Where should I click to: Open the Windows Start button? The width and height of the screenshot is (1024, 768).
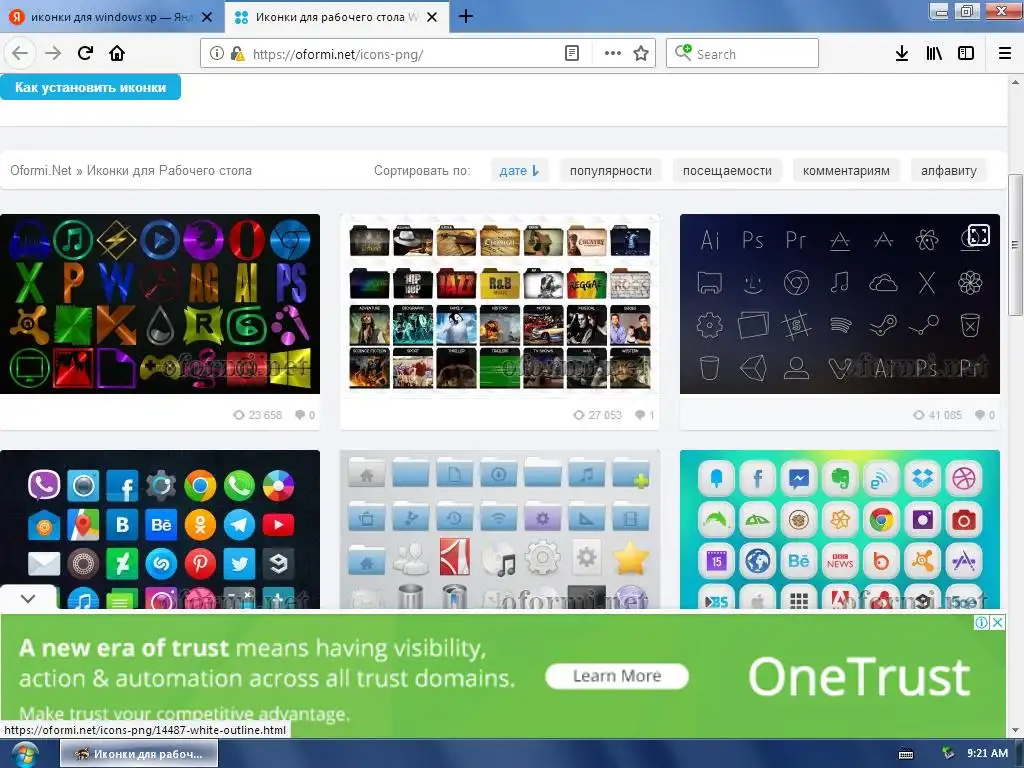pos(24,755)
